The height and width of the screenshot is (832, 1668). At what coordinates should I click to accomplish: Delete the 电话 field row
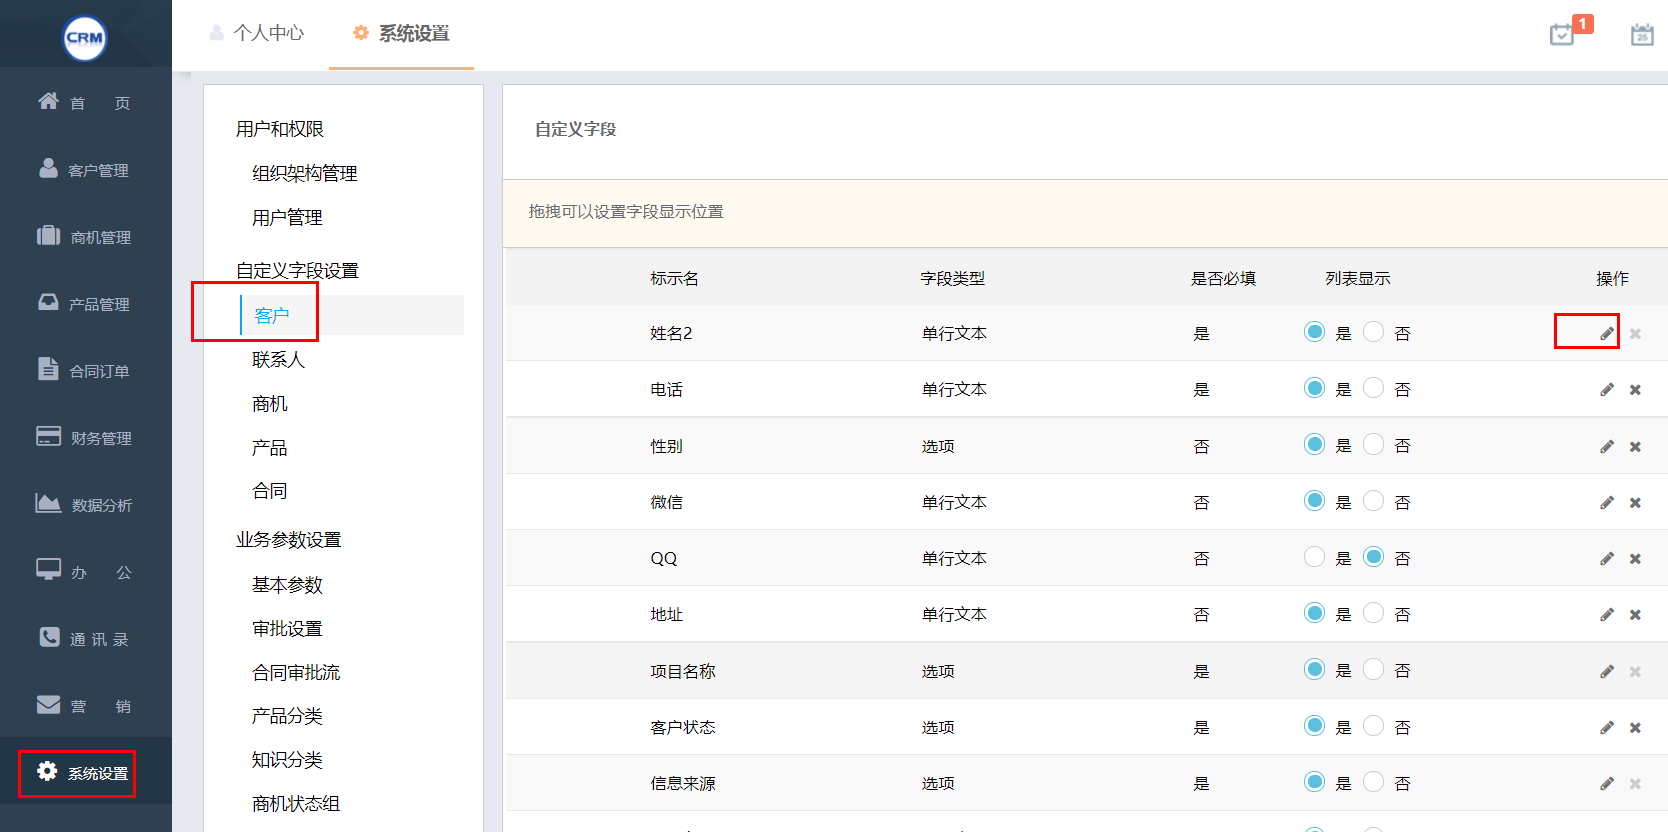pyautogui.click(x=1635, y=390)
